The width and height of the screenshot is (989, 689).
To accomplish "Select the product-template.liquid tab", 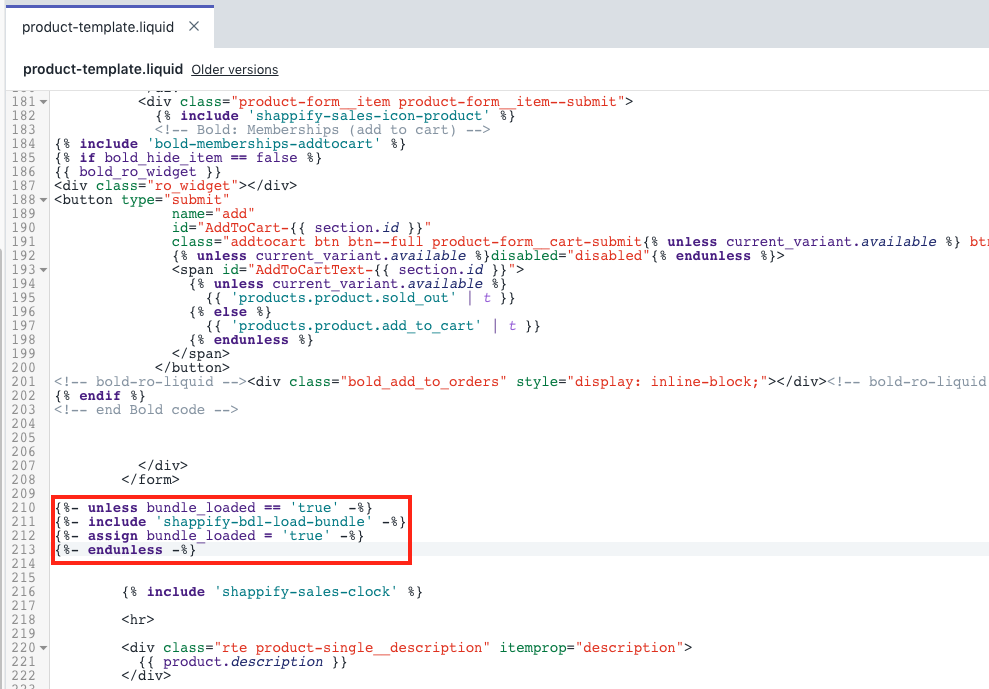I will [110, 27].
